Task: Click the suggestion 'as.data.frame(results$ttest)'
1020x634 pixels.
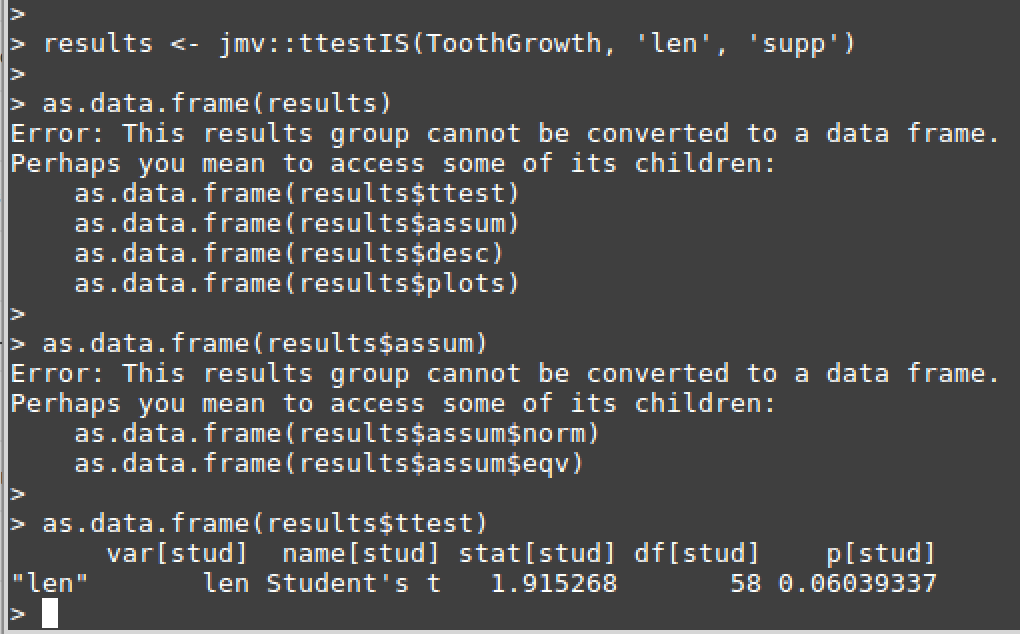Action: pyautogui.click(x=297, y=193)
